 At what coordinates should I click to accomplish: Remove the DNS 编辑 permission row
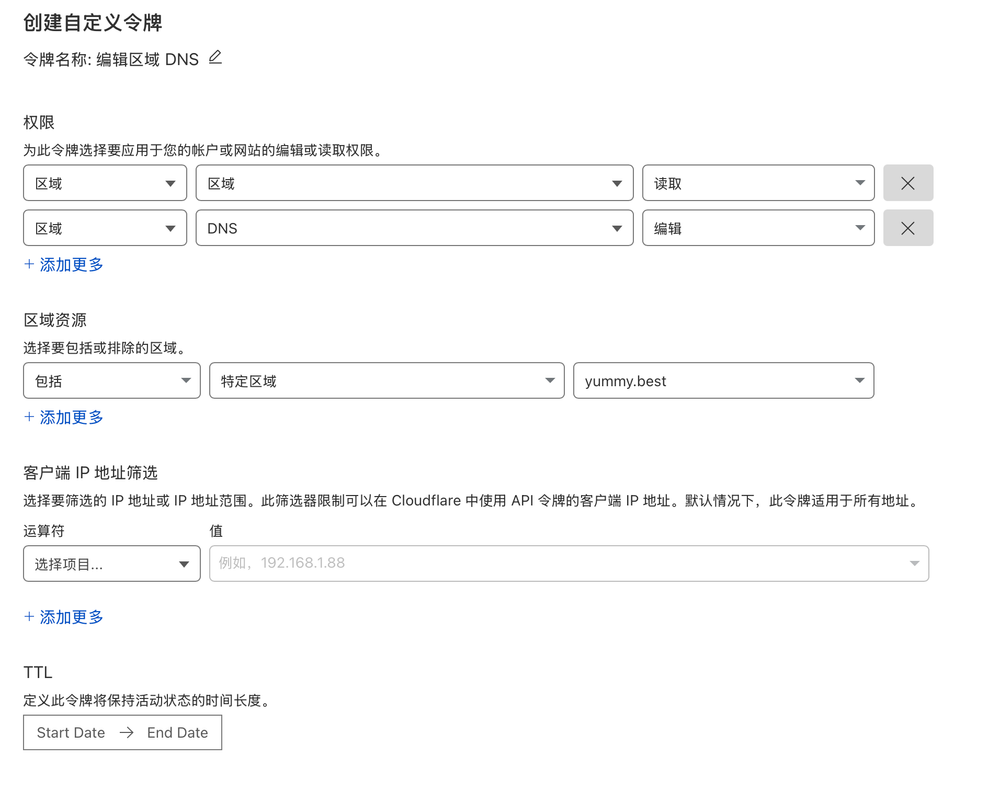pyautogui.click(x=908, y=228)
